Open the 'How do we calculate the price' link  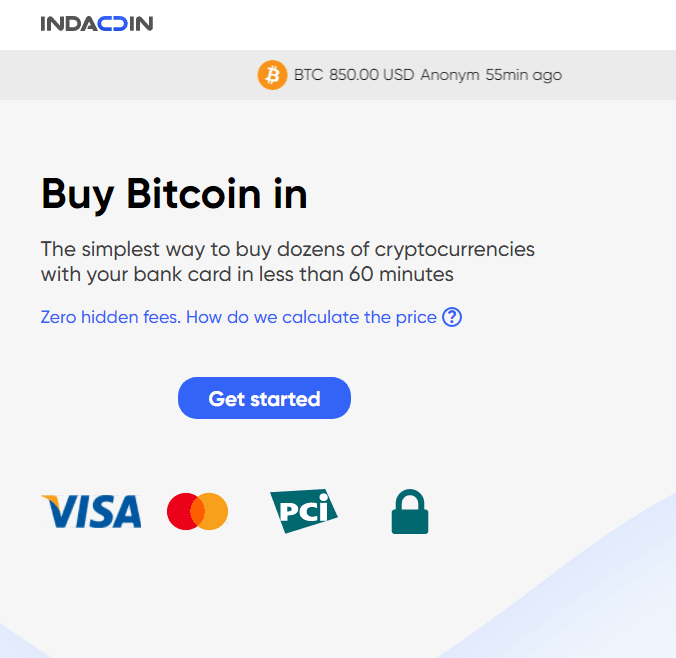click(x=311, y=317)
